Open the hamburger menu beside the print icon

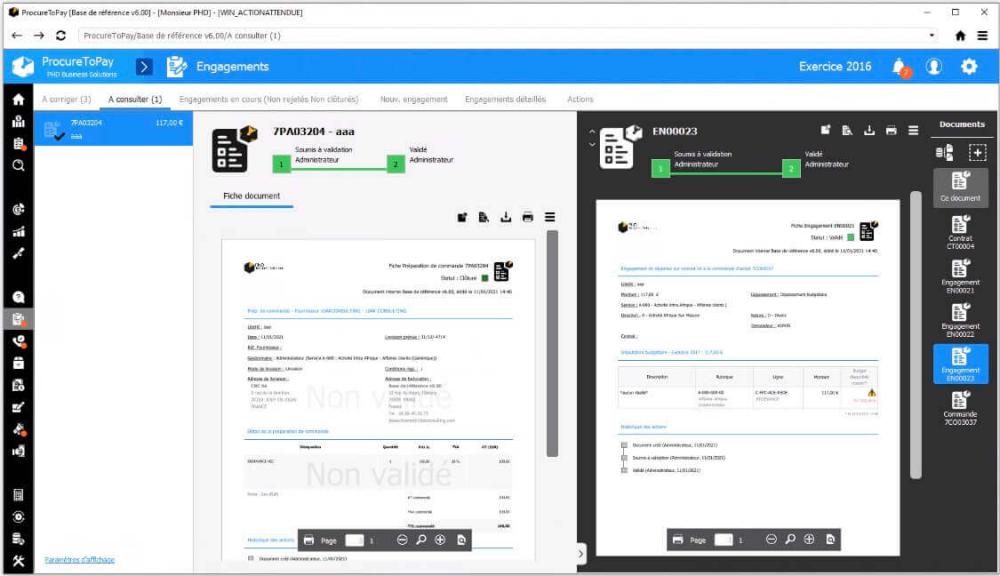pos(916,131)
